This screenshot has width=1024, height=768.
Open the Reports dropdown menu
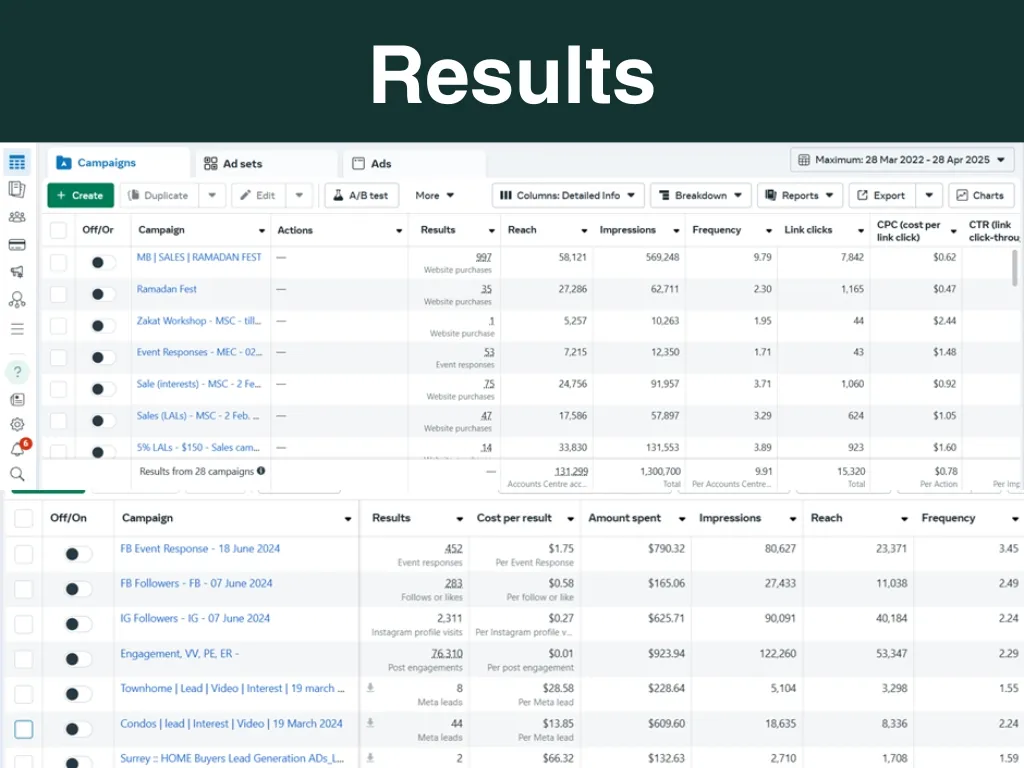(799, 195)
